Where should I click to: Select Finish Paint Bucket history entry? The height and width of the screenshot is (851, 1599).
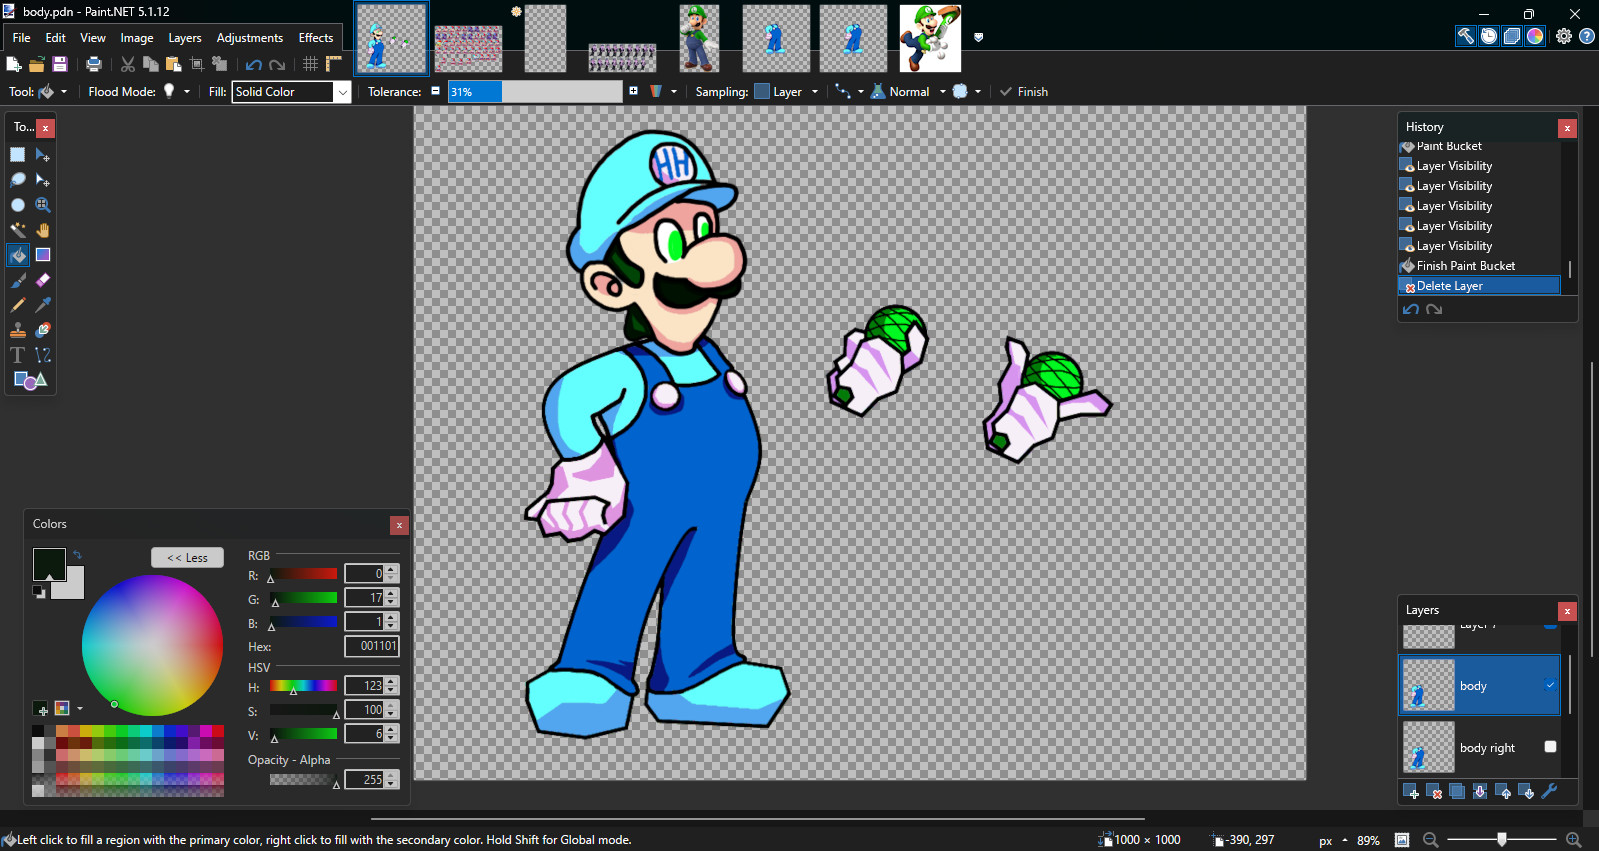(x=1479, y=265)
